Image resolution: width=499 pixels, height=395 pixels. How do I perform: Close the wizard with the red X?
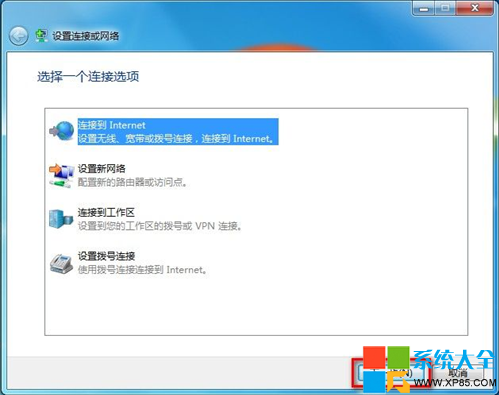click(x=475, y=8)
